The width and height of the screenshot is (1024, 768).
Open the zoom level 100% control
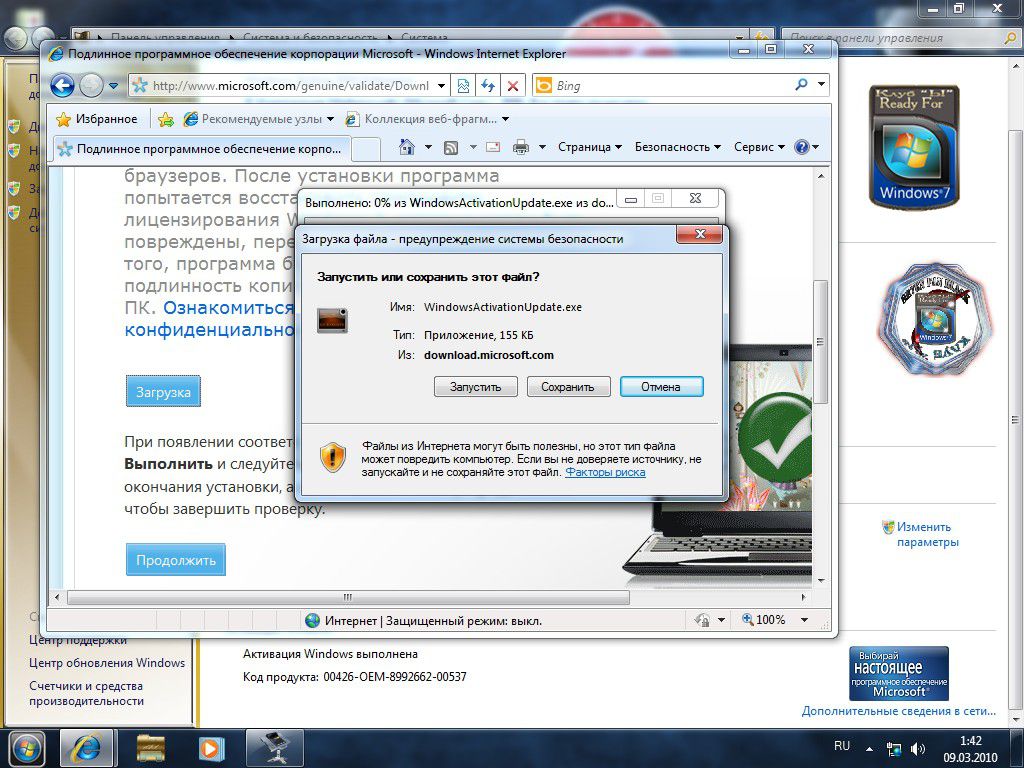764,619
